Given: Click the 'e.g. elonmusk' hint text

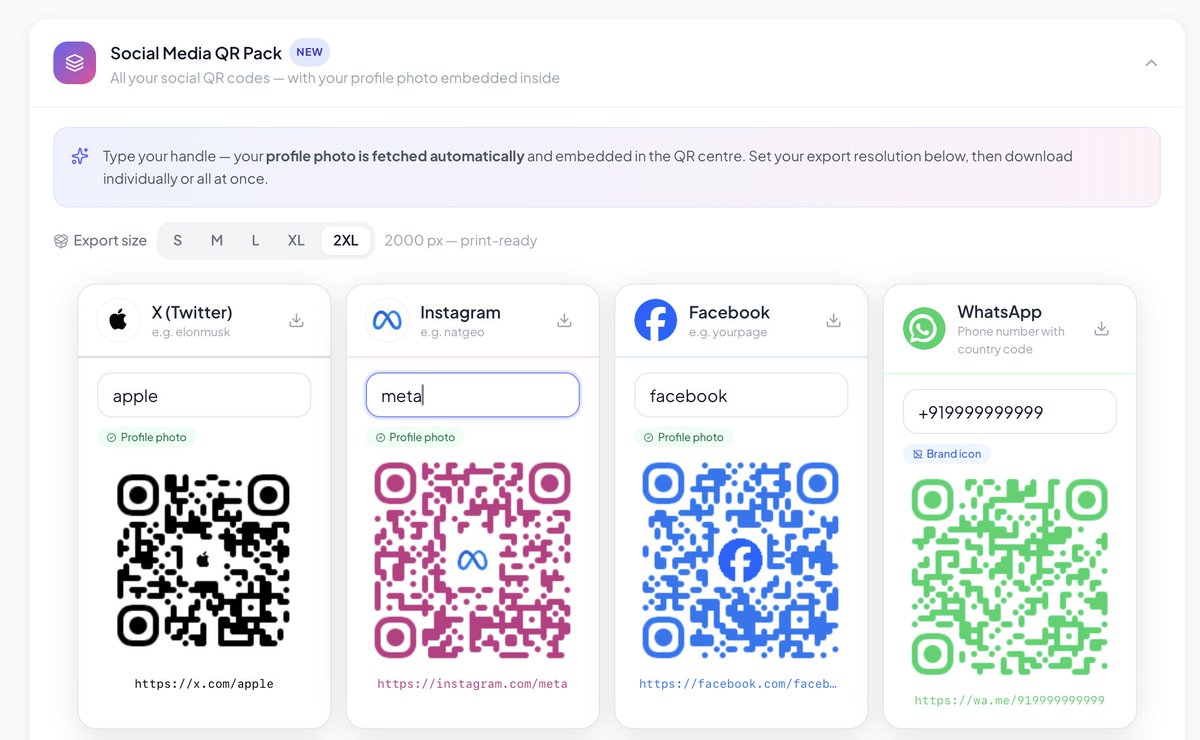Looking at the screenshot, I should (191, 332).
